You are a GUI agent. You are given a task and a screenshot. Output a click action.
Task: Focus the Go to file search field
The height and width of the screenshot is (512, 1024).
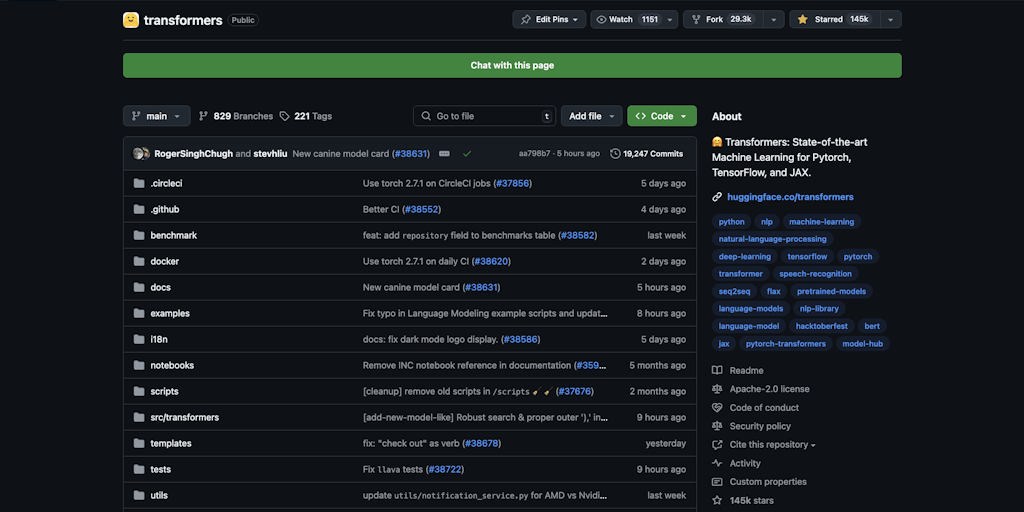[x=484, y=116]
